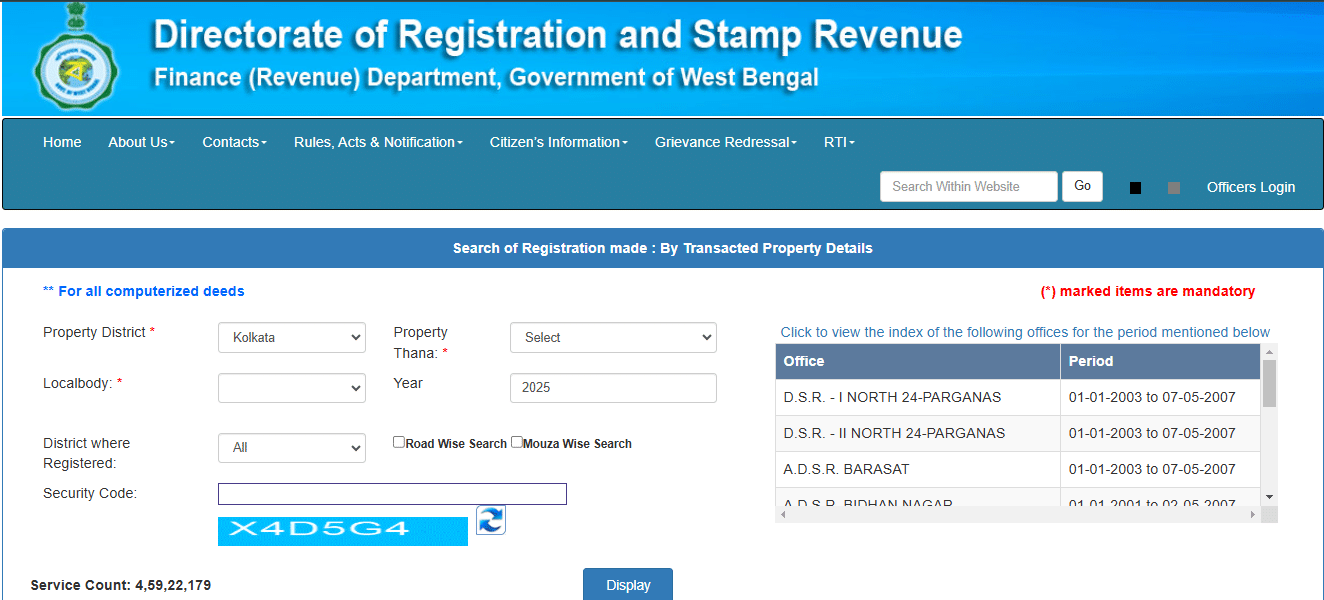Select the gray theme square in navbar
This screenshot has height=600, width=1324.
coord(1173,187)
